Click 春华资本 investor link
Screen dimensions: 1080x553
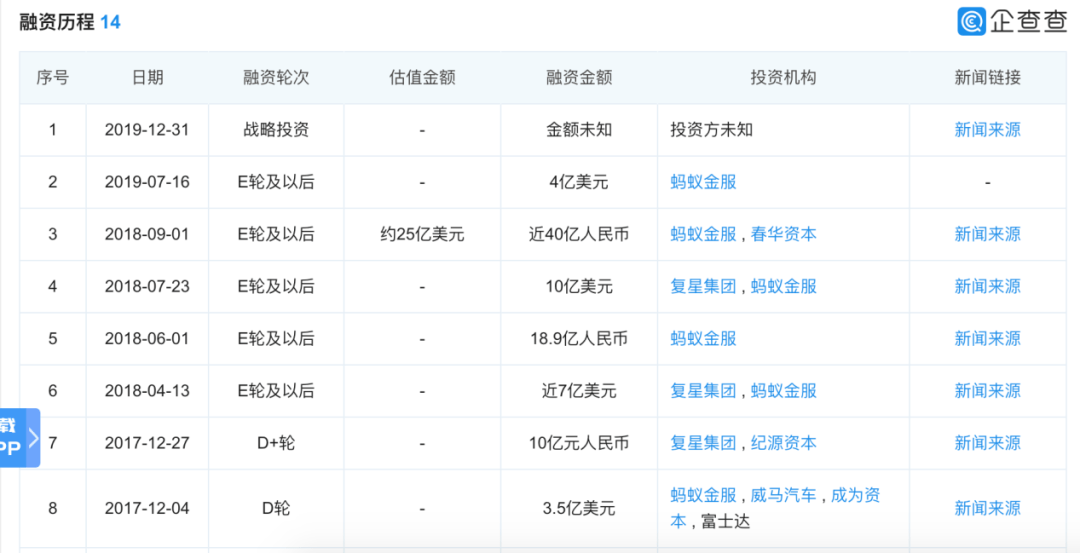point(784,234)
